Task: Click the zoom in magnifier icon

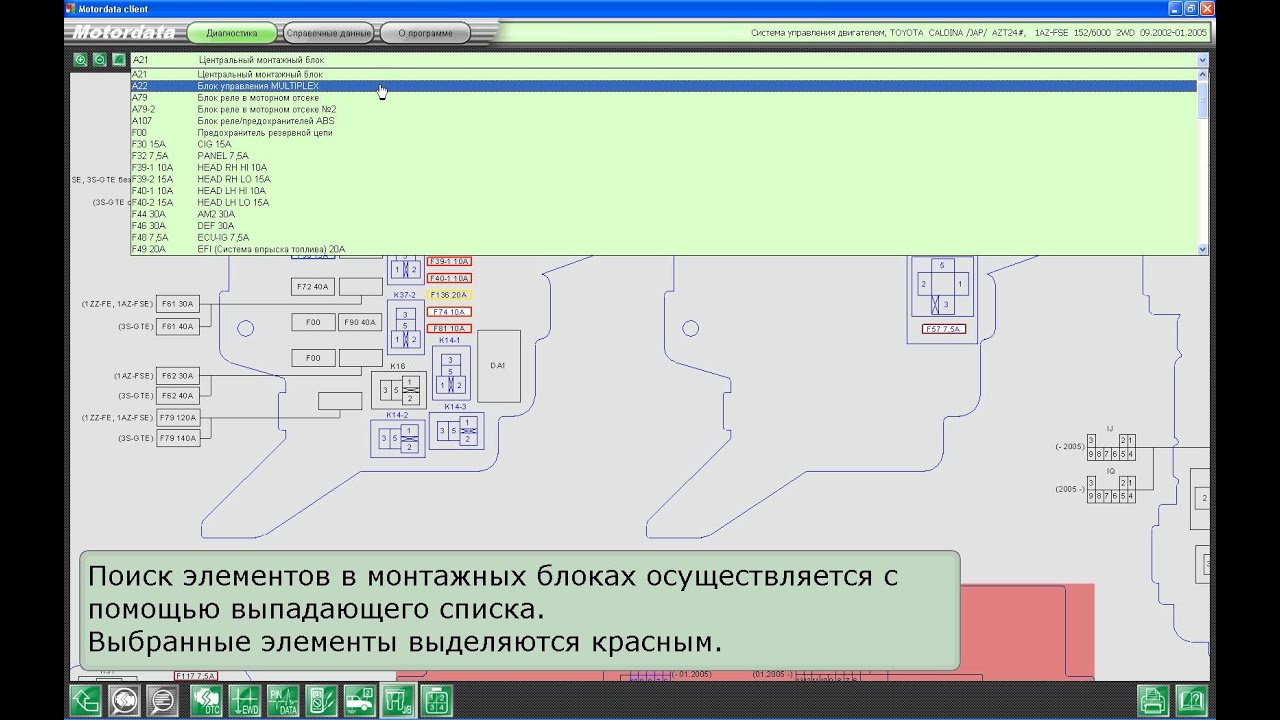Action: tap(80, 59)
